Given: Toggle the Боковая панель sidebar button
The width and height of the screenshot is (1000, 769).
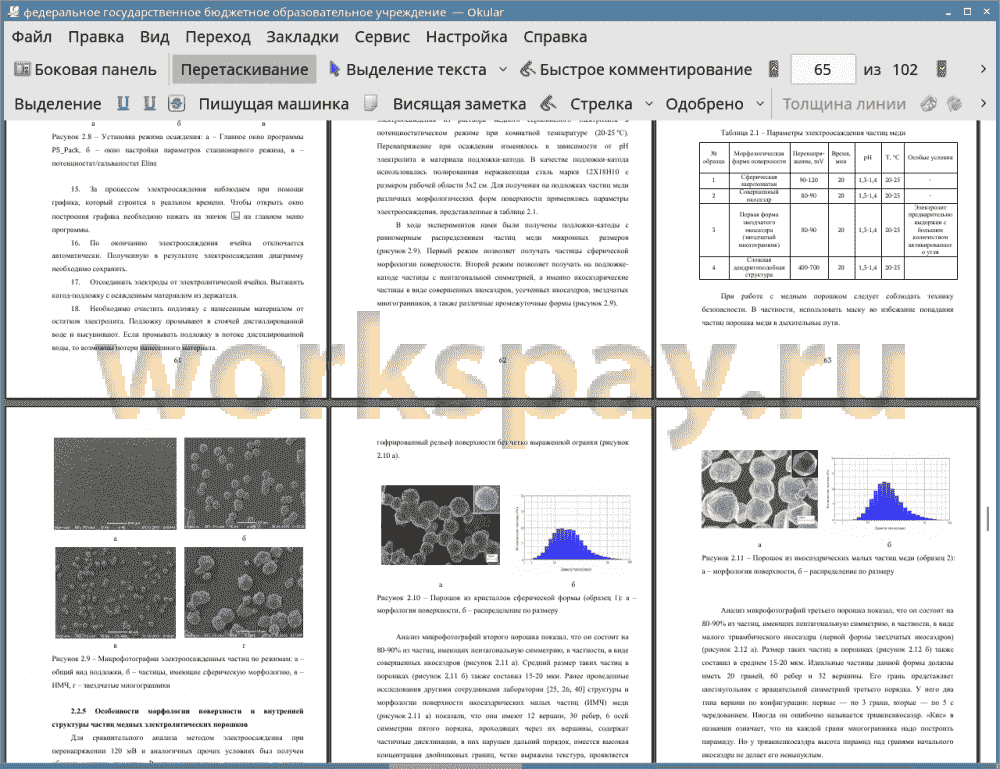Looking at the screenshot, I should point(85,70).
